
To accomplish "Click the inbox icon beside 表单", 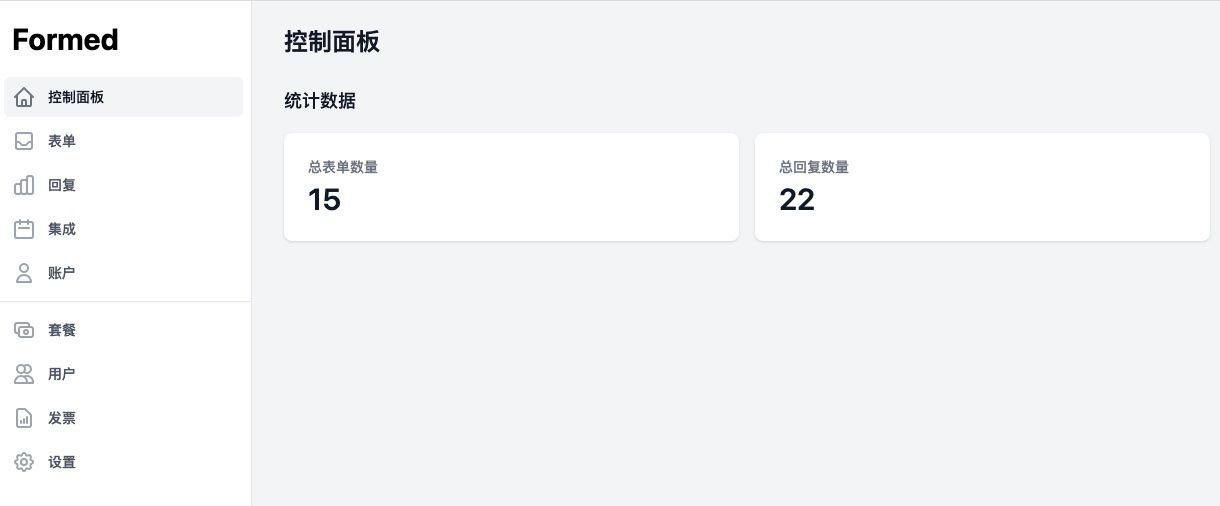I will [x=25, y=142].
